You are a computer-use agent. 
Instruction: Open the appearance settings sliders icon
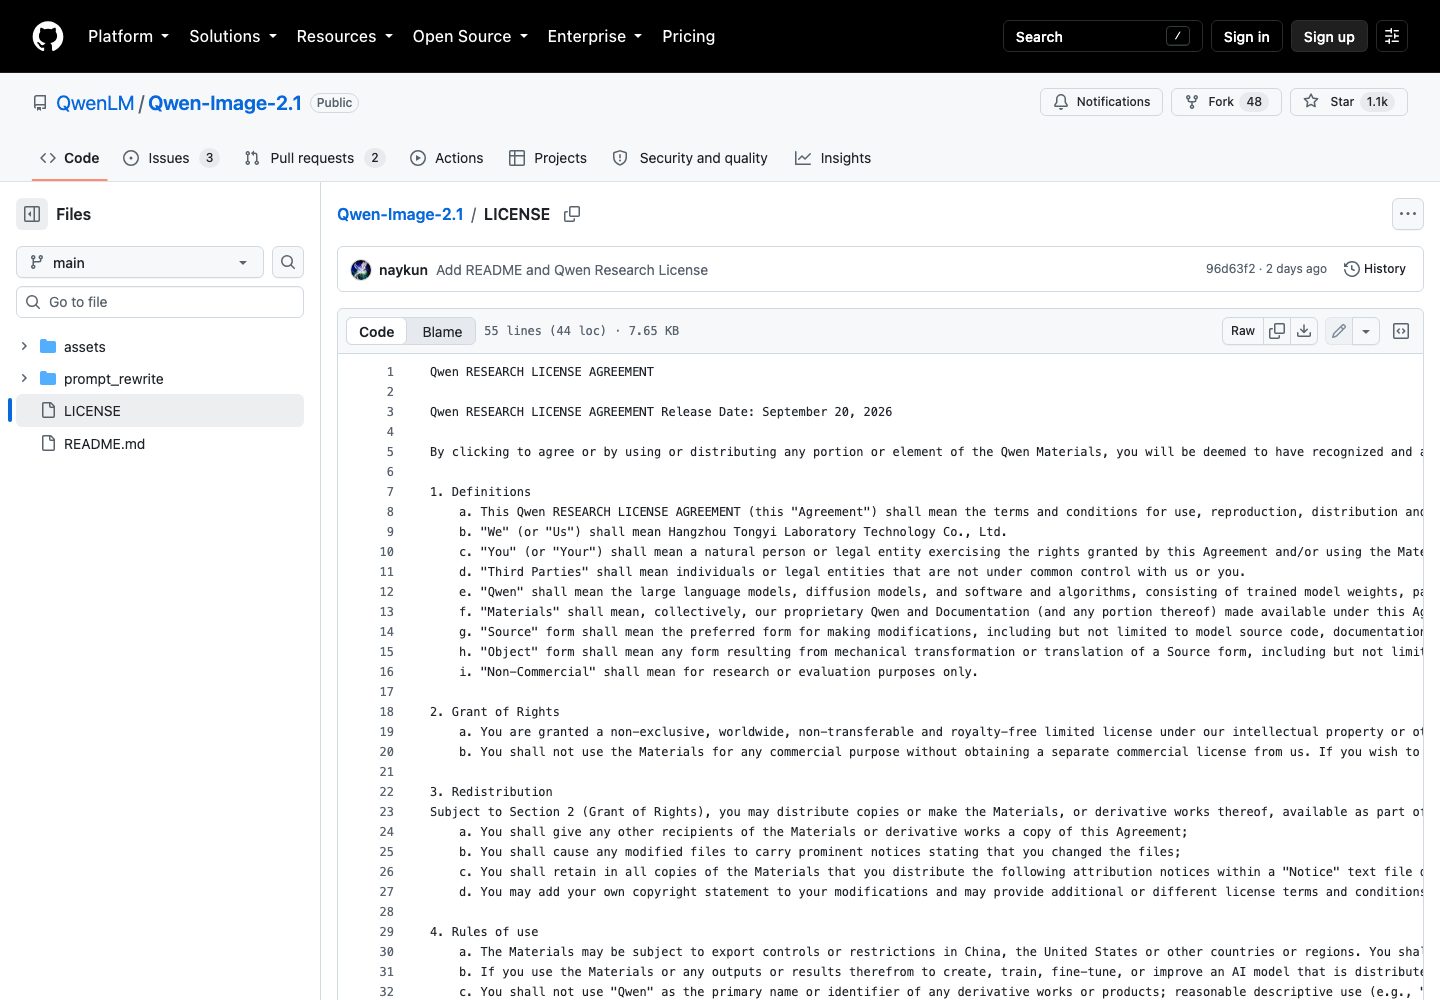[1392, 36]
